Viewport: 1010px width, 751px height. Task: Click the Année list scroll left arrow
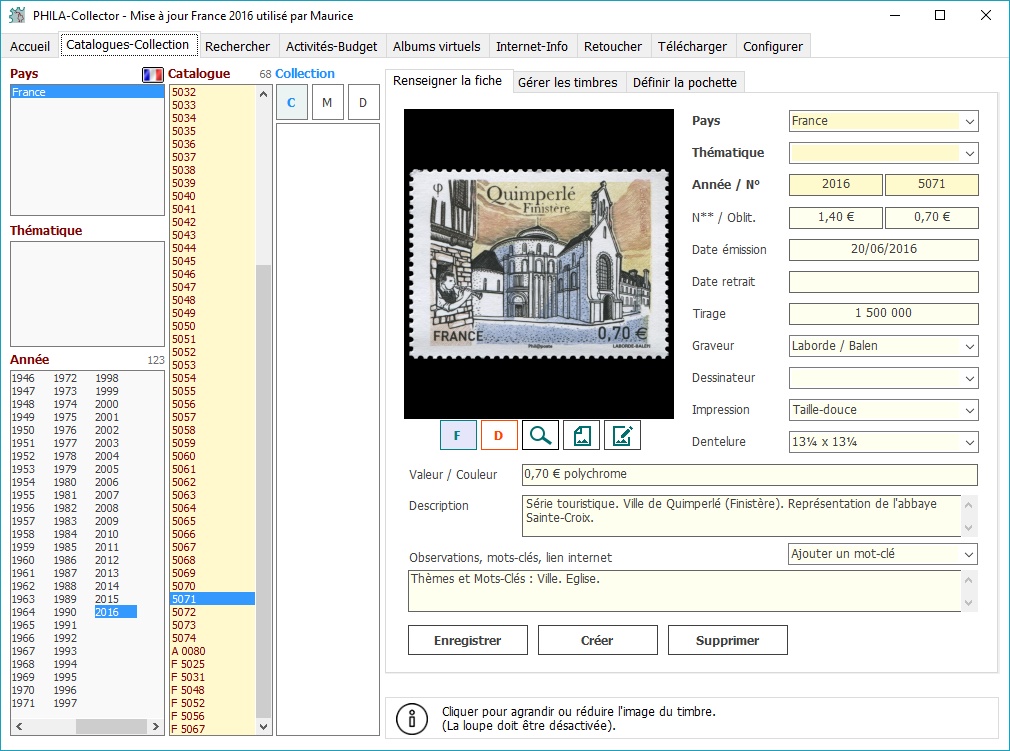[x=19, y=727]
